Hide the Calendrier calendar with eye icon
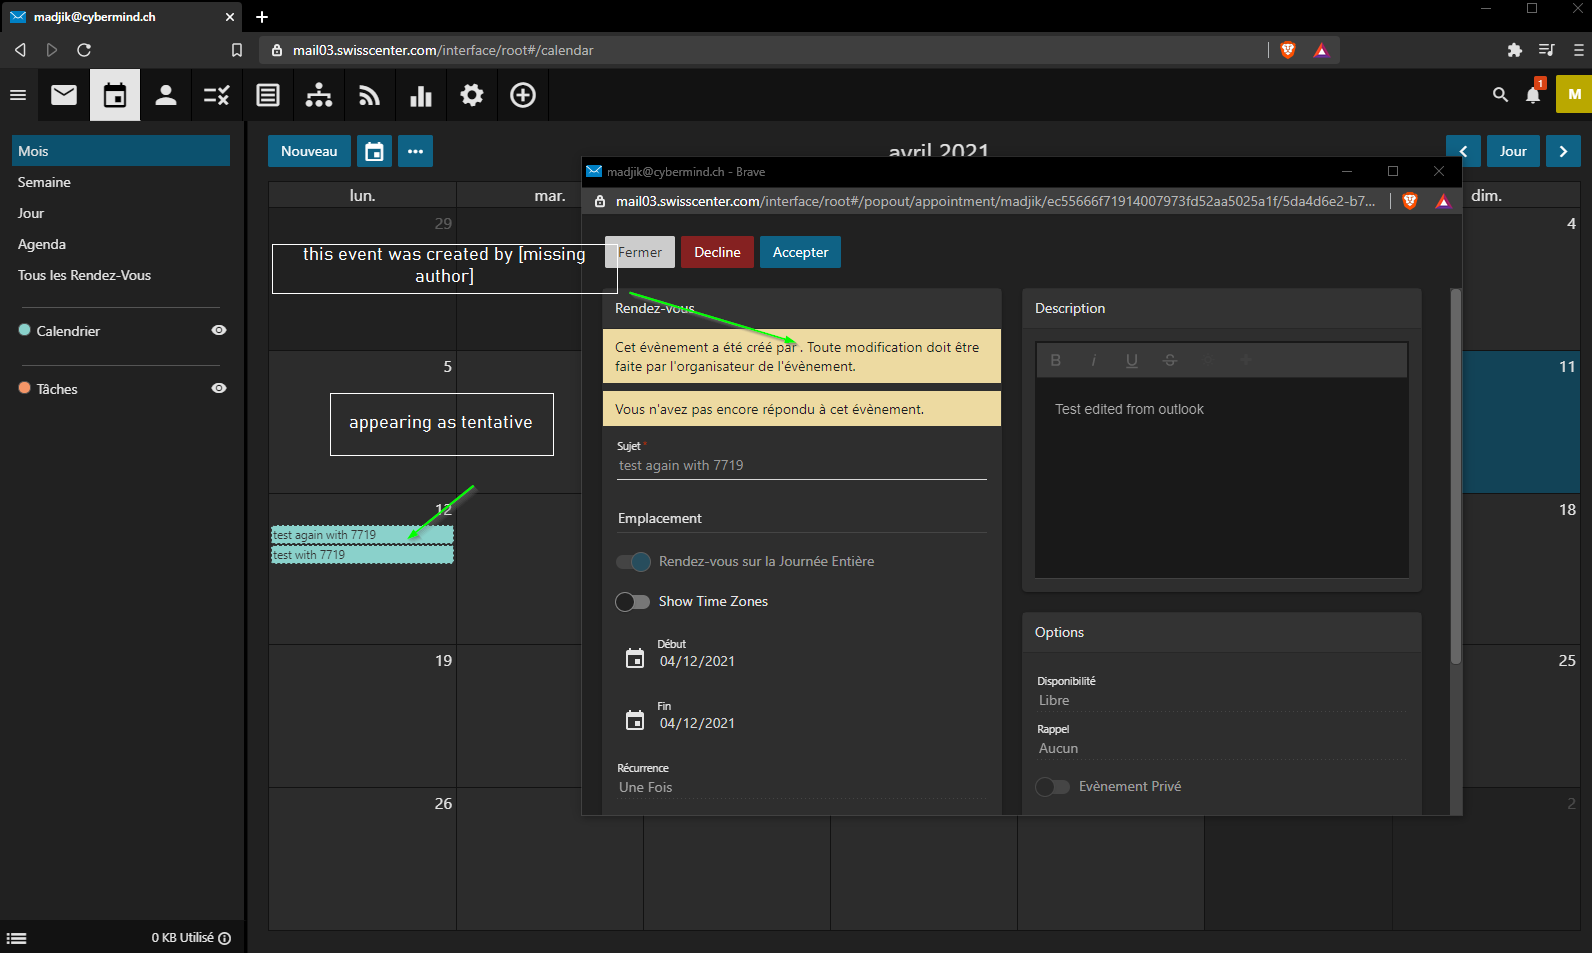Screen dimensions: 1592x953 219,330
